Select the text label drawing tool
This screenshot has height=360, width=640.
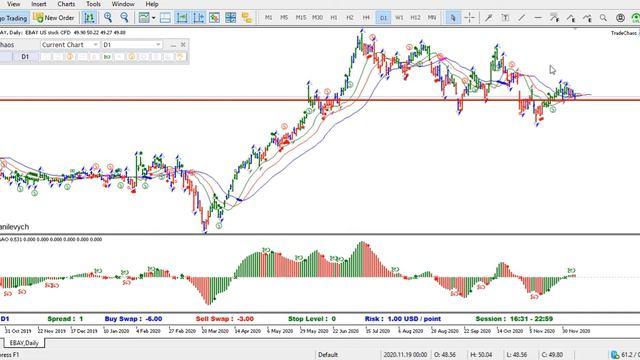pyautogui.click(x=505, y=18)
